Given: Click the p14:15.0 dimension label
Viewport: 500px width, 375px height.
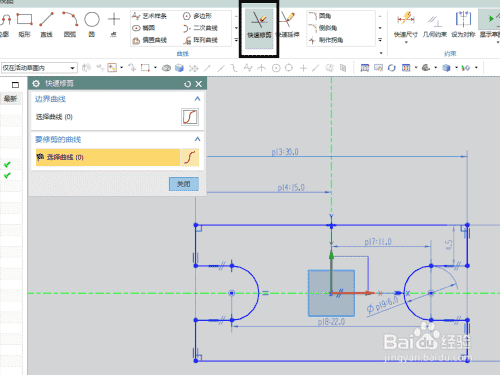Looking at the screenshot, I should (x=291, y=188).
